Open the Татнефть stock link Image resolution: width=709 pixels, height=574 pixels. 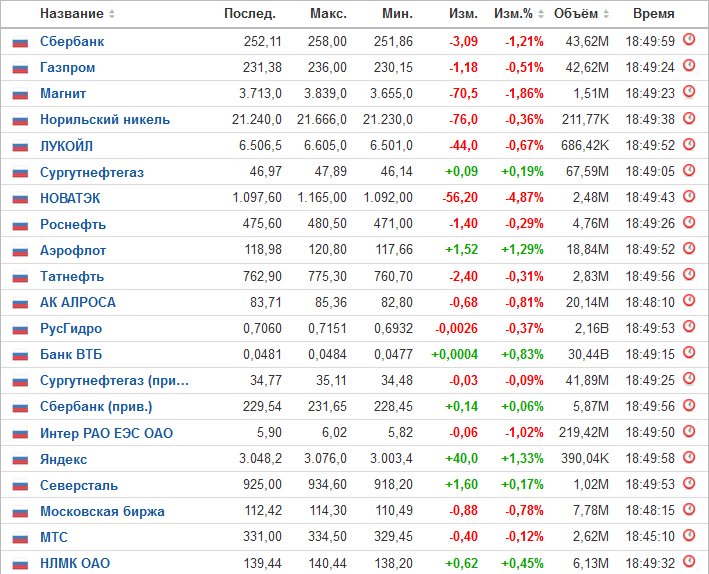coord(72,276)
